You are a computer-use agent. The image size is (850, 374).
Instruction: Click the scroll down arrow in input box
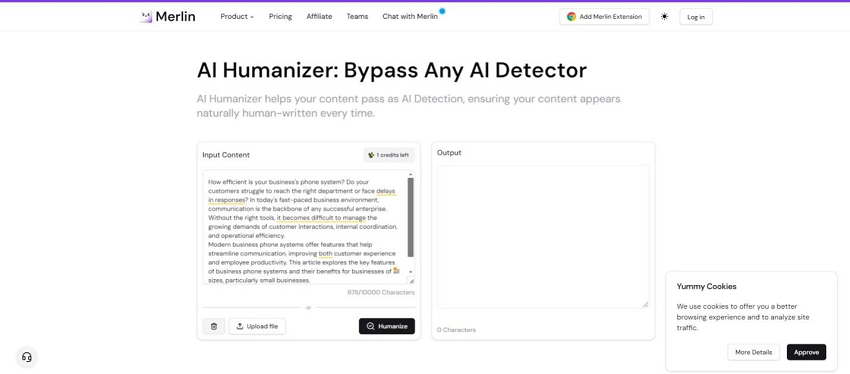(x=410, y=272)
